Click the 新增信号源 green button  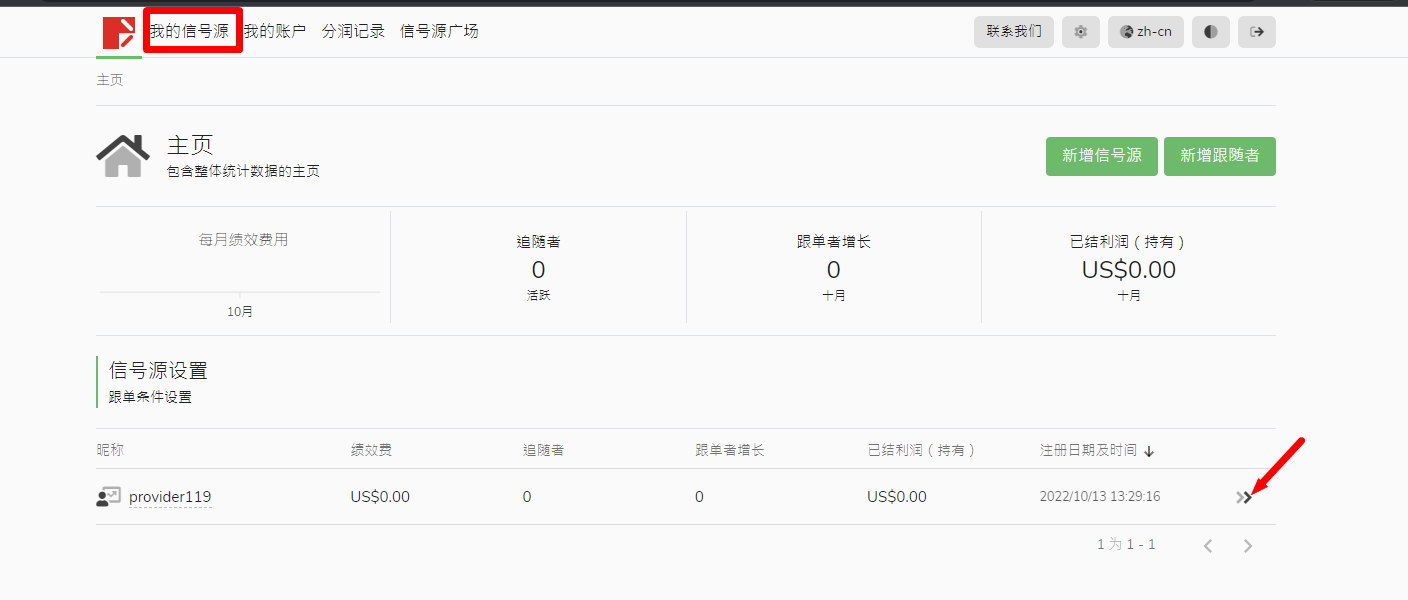point(1101,156)
